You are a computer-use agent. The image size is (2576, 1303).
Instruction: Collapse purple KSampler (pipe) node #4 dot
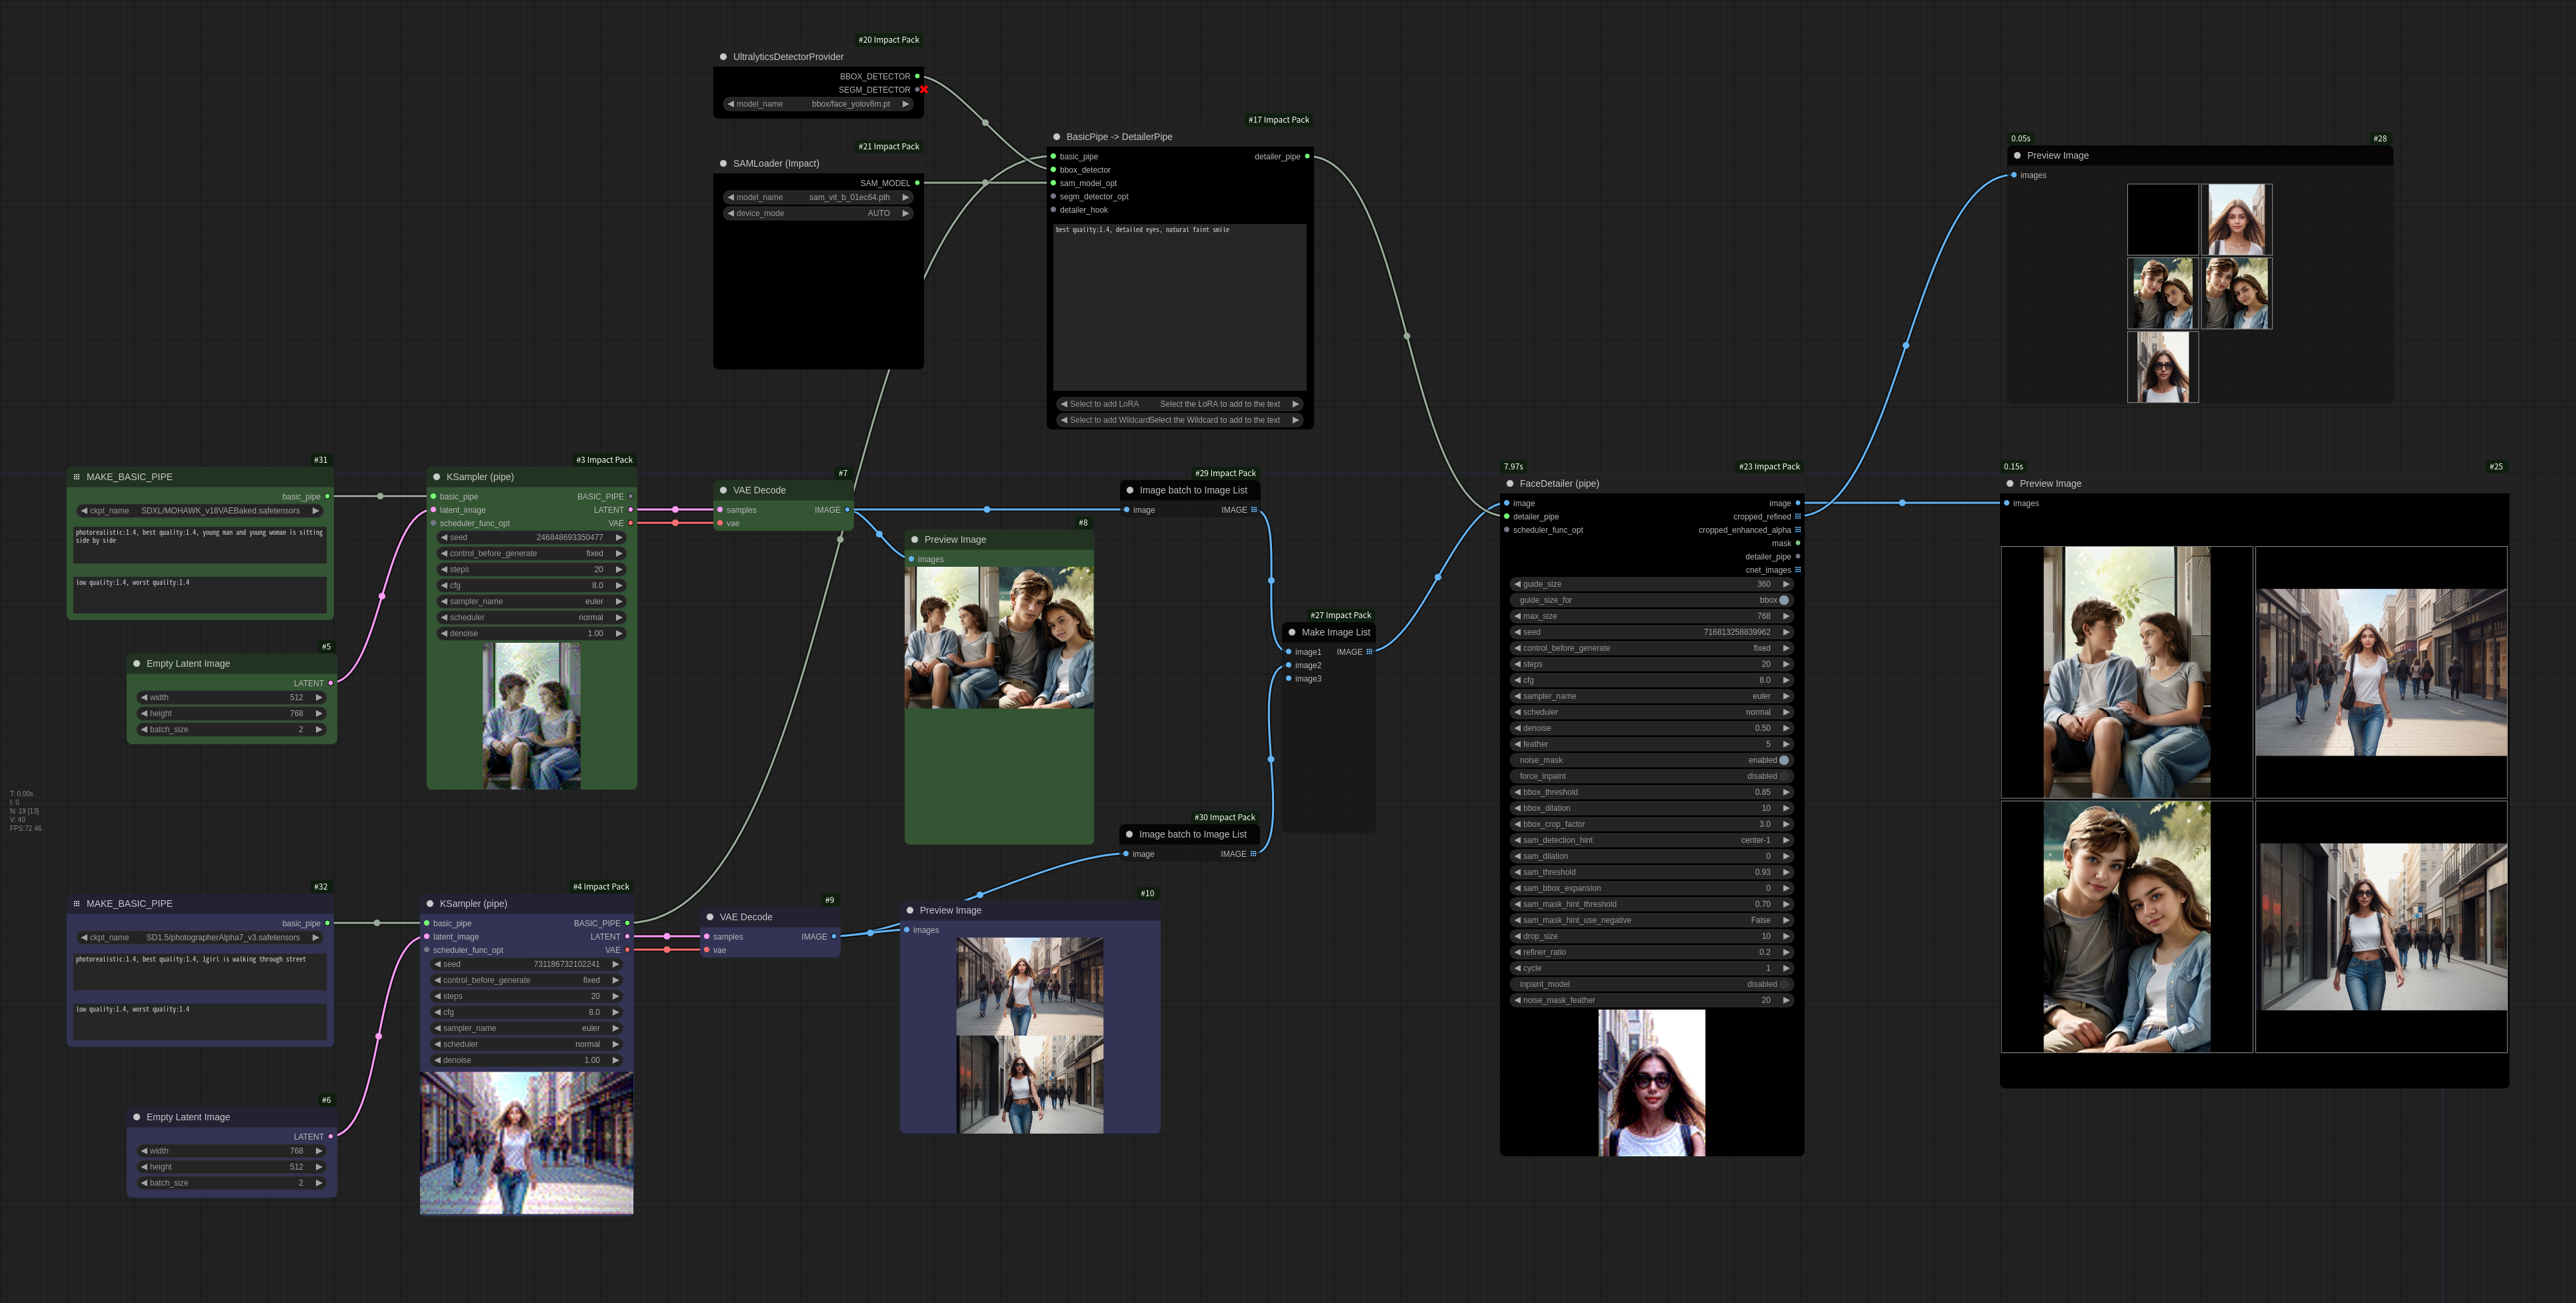click(430, 904)
